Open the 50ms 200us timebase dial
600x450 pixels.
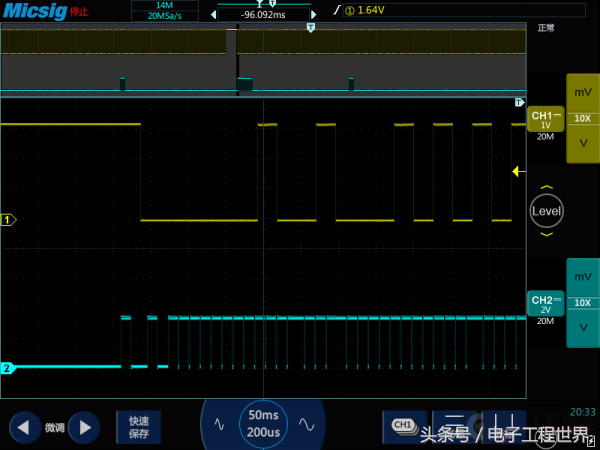[x=263, y=424]
